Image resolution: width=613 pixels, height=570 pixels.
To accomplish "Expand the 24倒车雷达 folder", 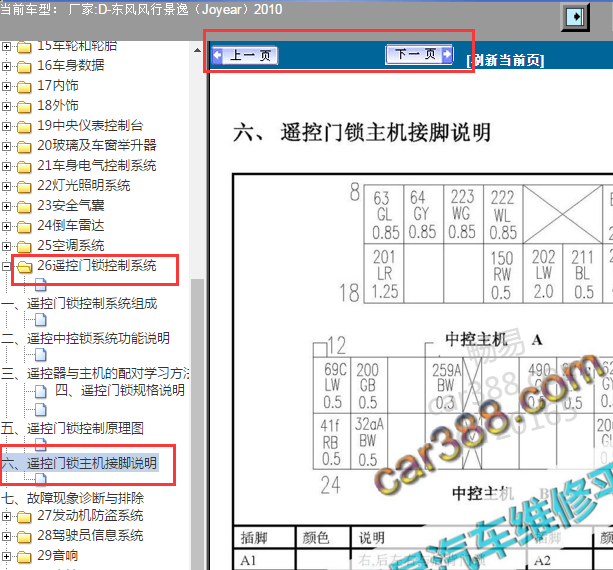I will [x=6, y=226].
